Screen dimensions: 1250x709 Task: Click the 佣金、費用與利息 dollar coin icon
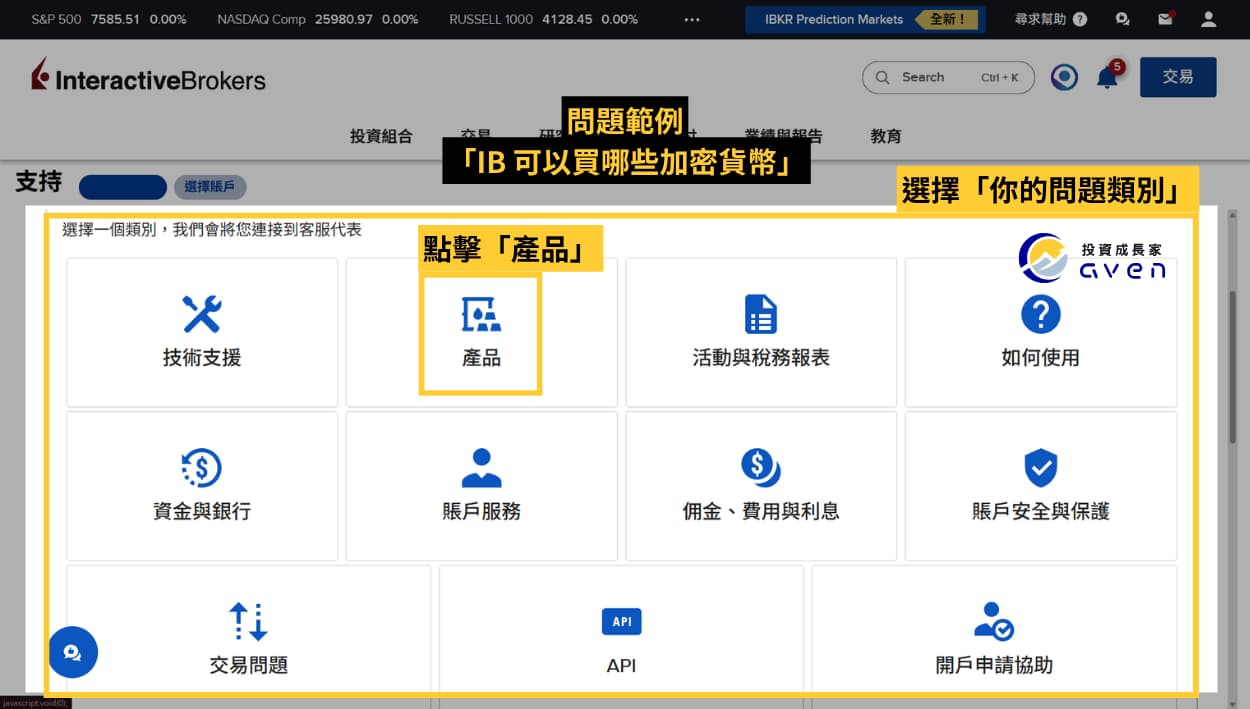(x=761, y=467)
